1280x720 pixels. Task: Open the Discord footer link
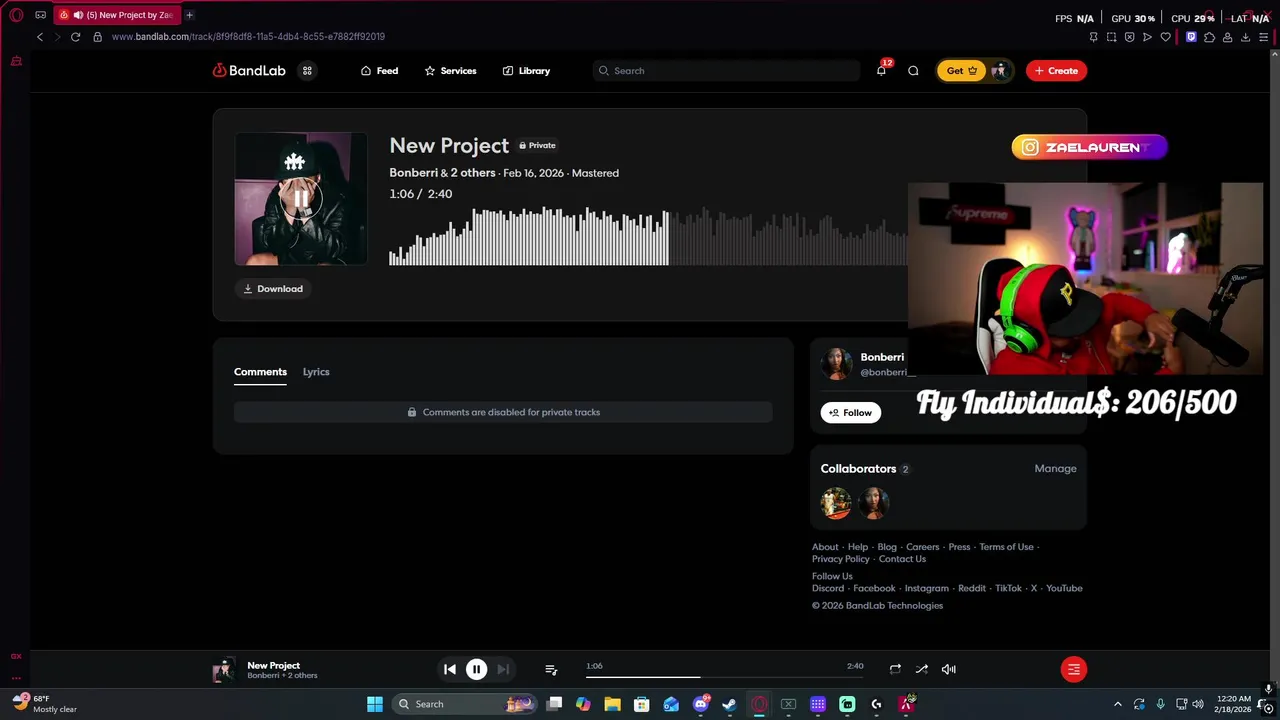[x=828, y=589]
